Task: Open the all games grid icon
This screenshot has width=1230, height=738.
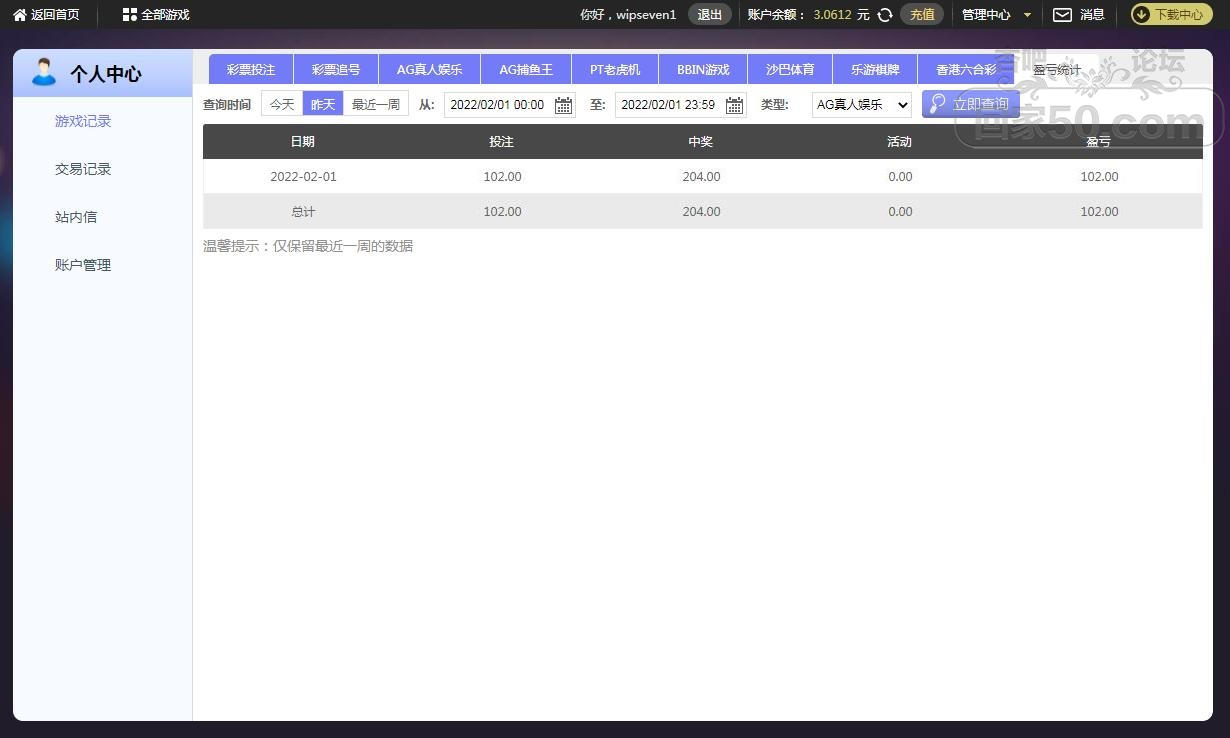Action: (129, 15)
